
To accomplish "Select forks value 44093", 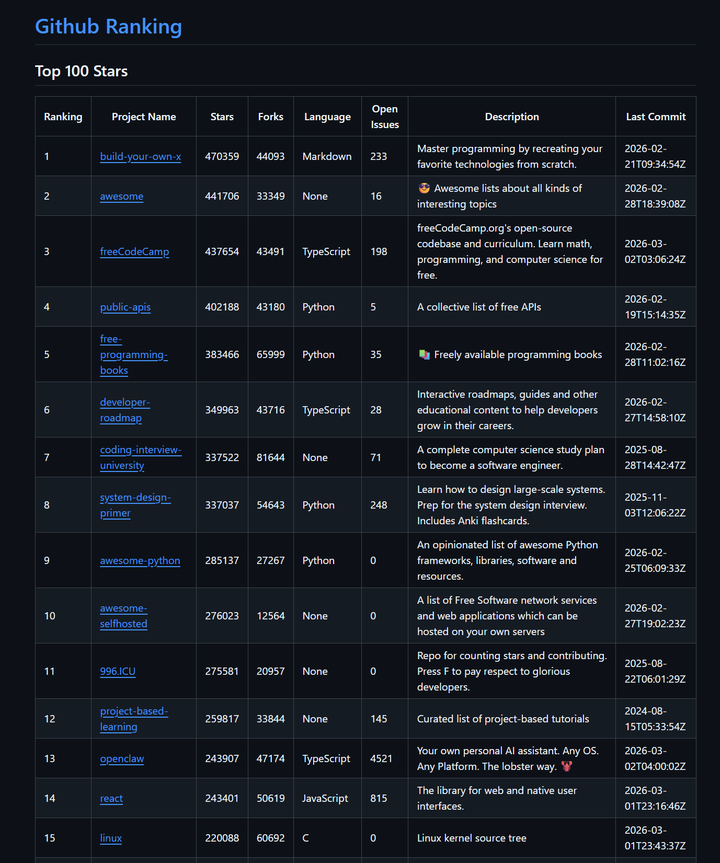I will pyautogui.click(x=270, y=156).
